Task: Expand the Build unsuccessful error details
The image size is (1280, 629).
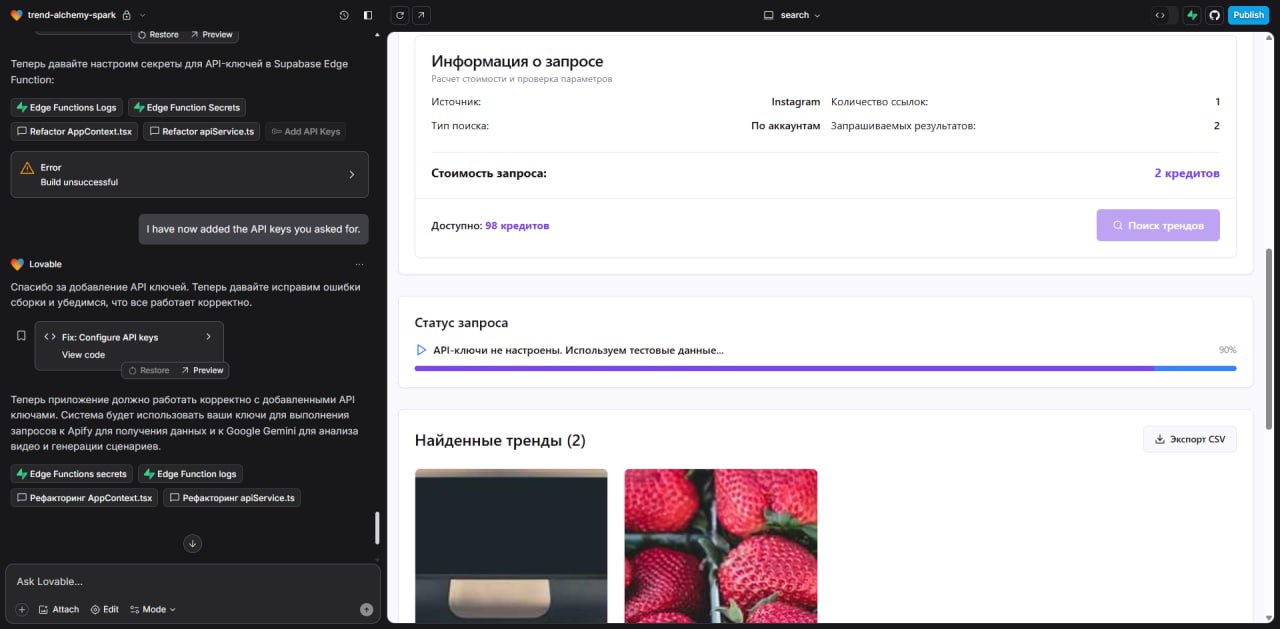Action: [x=352, y=173]
